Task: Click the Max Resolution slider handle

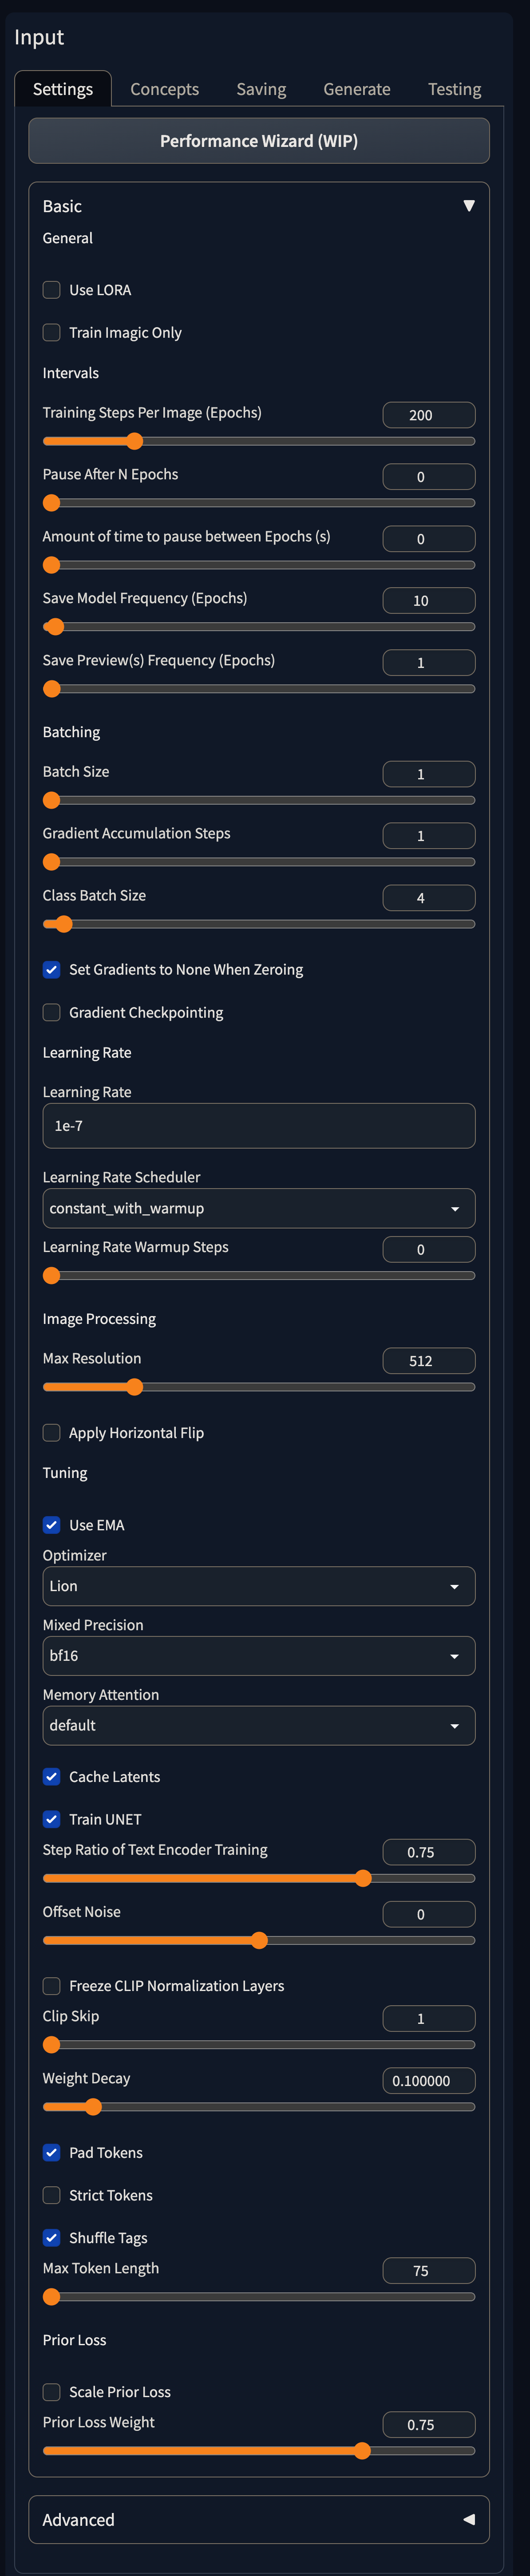Action: pos(135,1386)
